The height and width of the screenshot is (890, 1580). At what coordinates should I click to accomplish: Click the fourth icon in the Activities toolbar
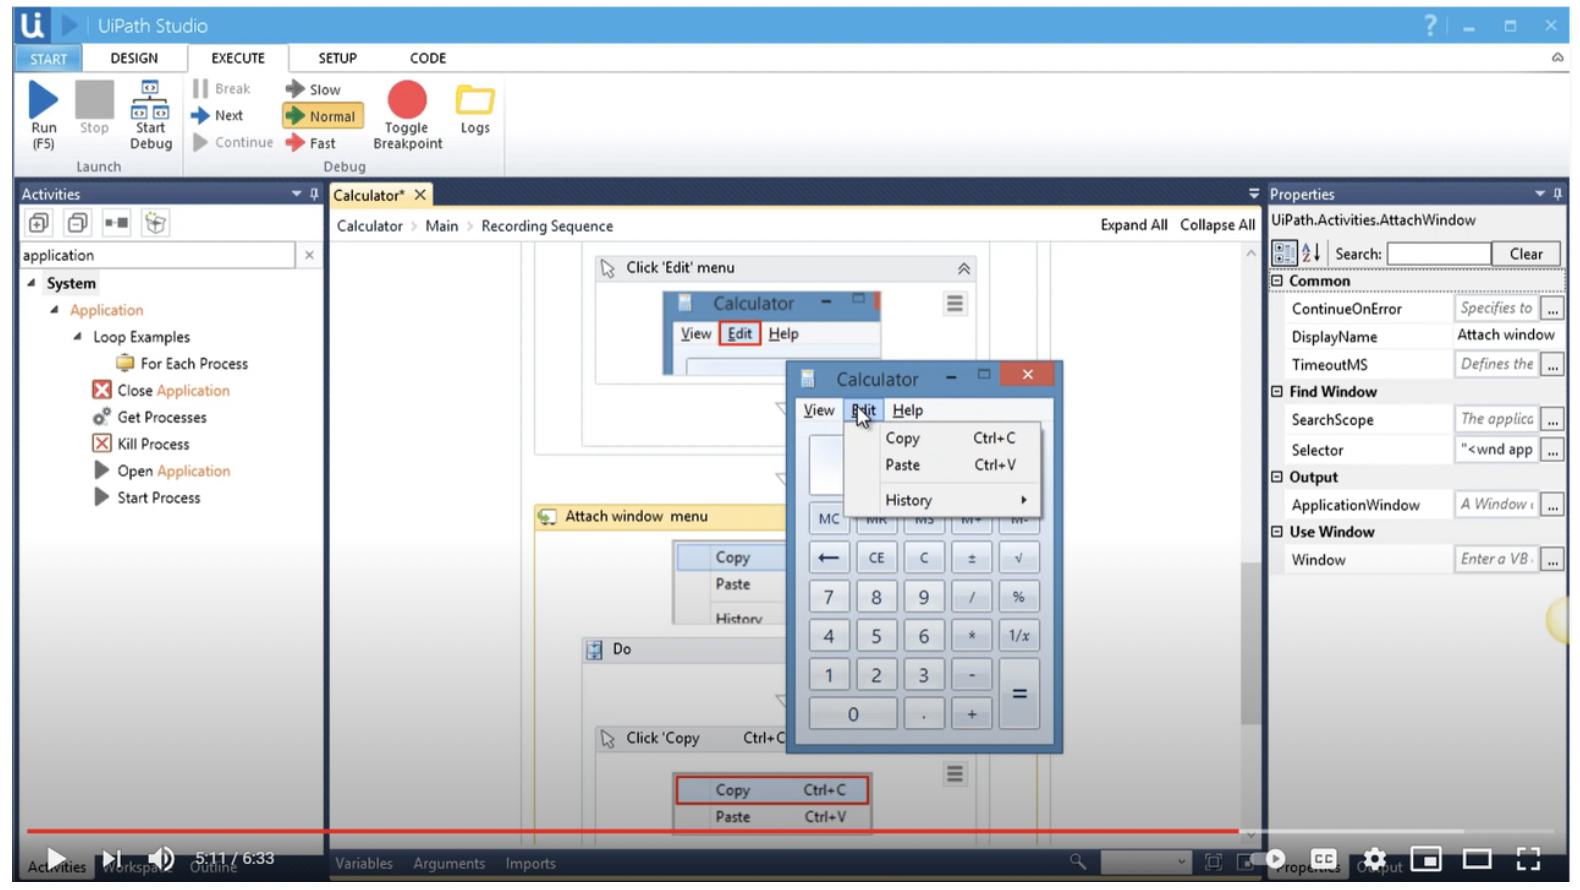155,223
